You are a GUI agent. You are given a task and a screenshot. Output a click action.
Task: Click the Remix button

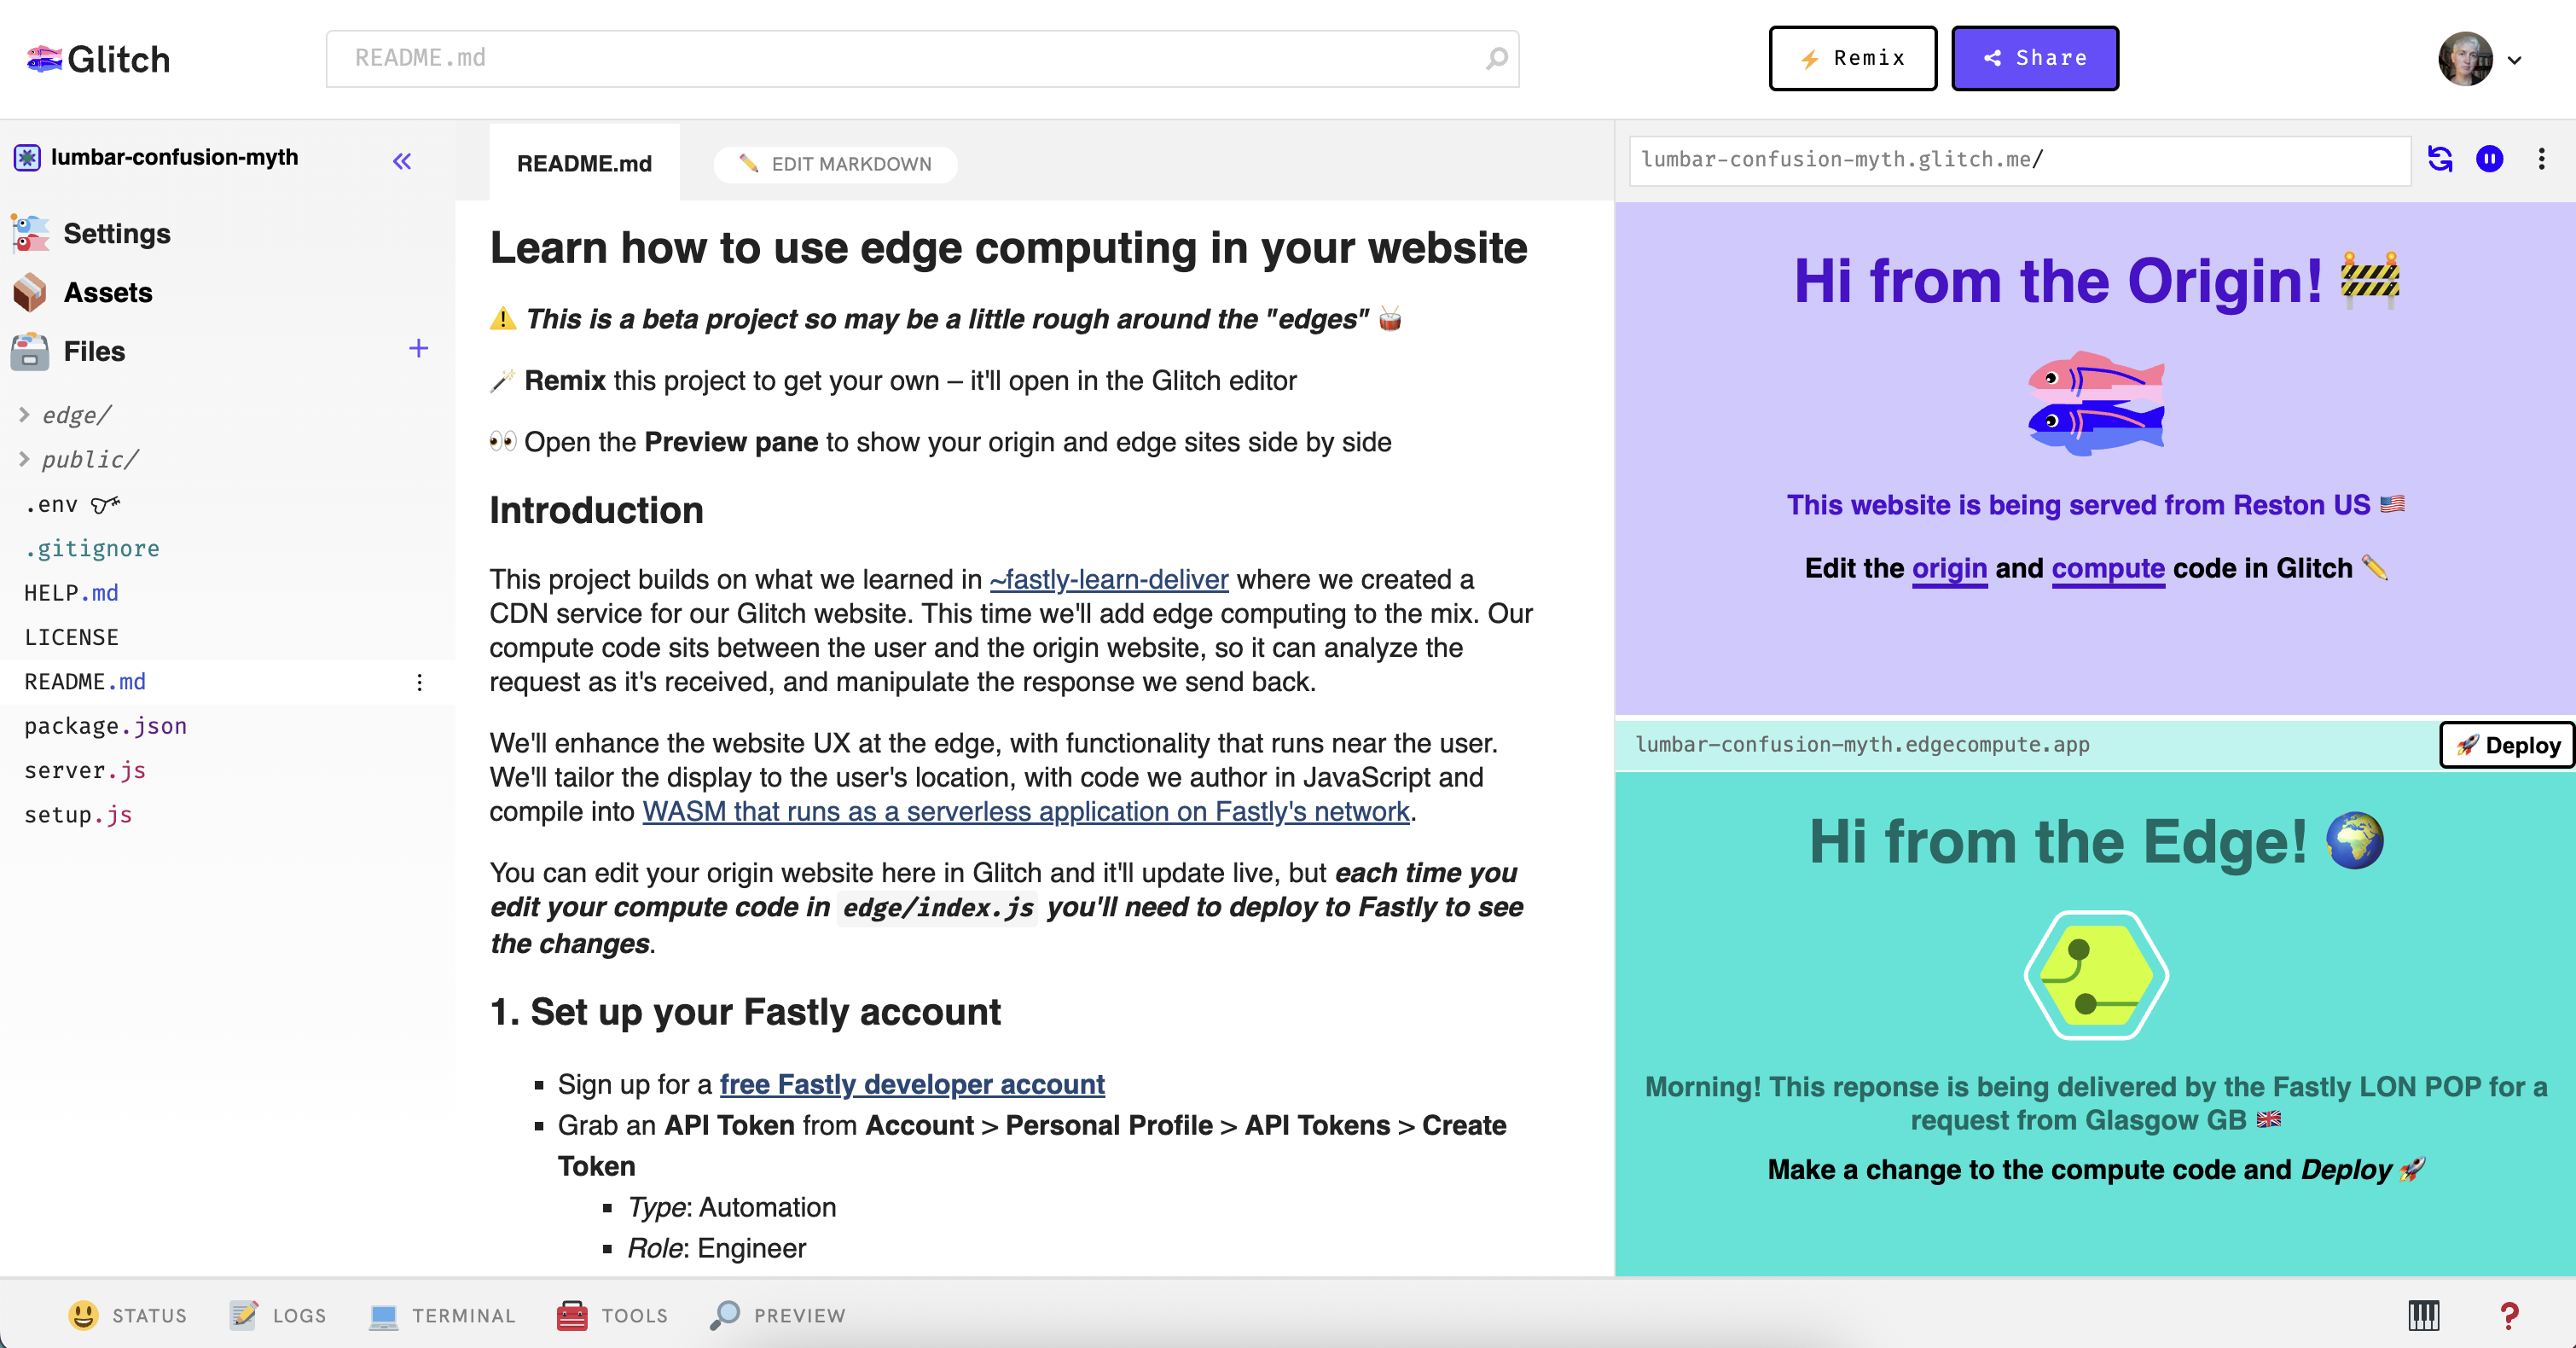[1852, 58]
